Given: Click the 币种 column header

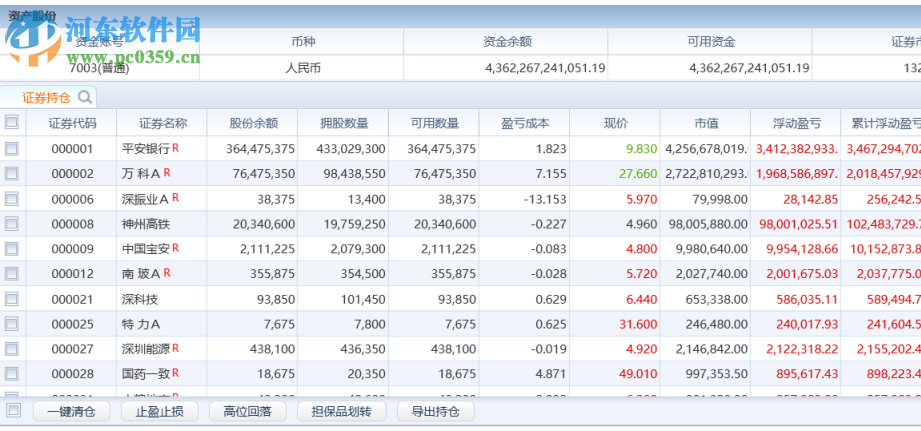Looking at the screenshot, I should pos(302,42).
